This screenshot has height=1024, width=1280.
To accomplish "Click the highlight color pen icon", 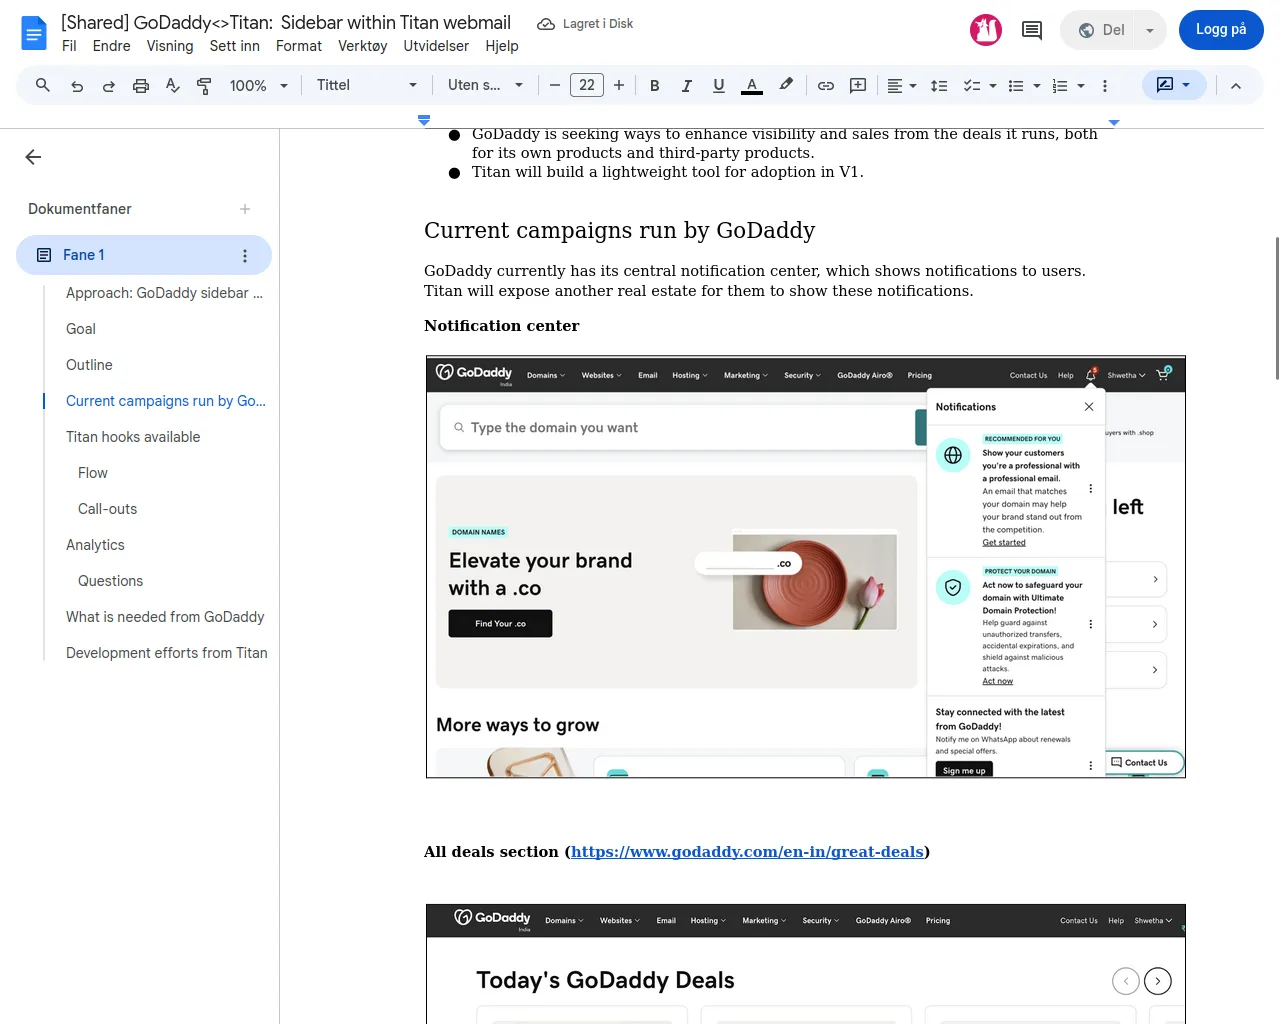I will point(786,86).
